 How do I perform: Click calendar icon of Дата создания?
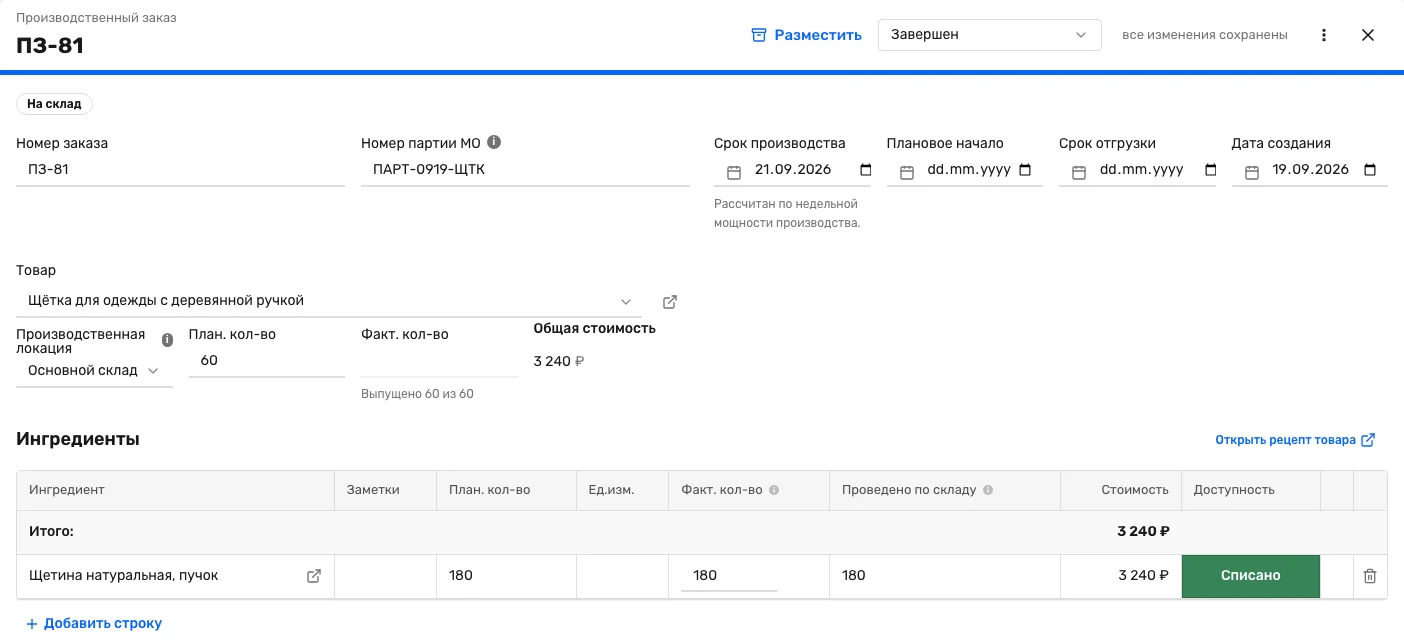(1251, 172)
